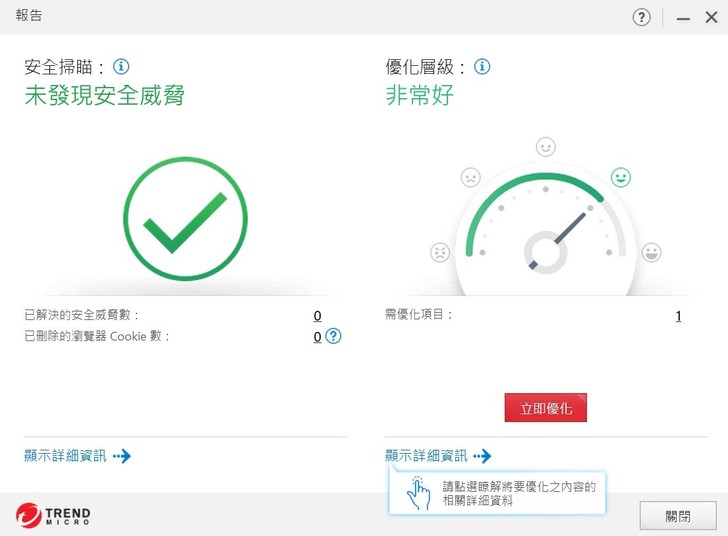Image resolution: width=728 pixels, height=536 pixels.
Task: Click the resolved security threats count 0
Action: pyautogui.click(x=318, y=316)
